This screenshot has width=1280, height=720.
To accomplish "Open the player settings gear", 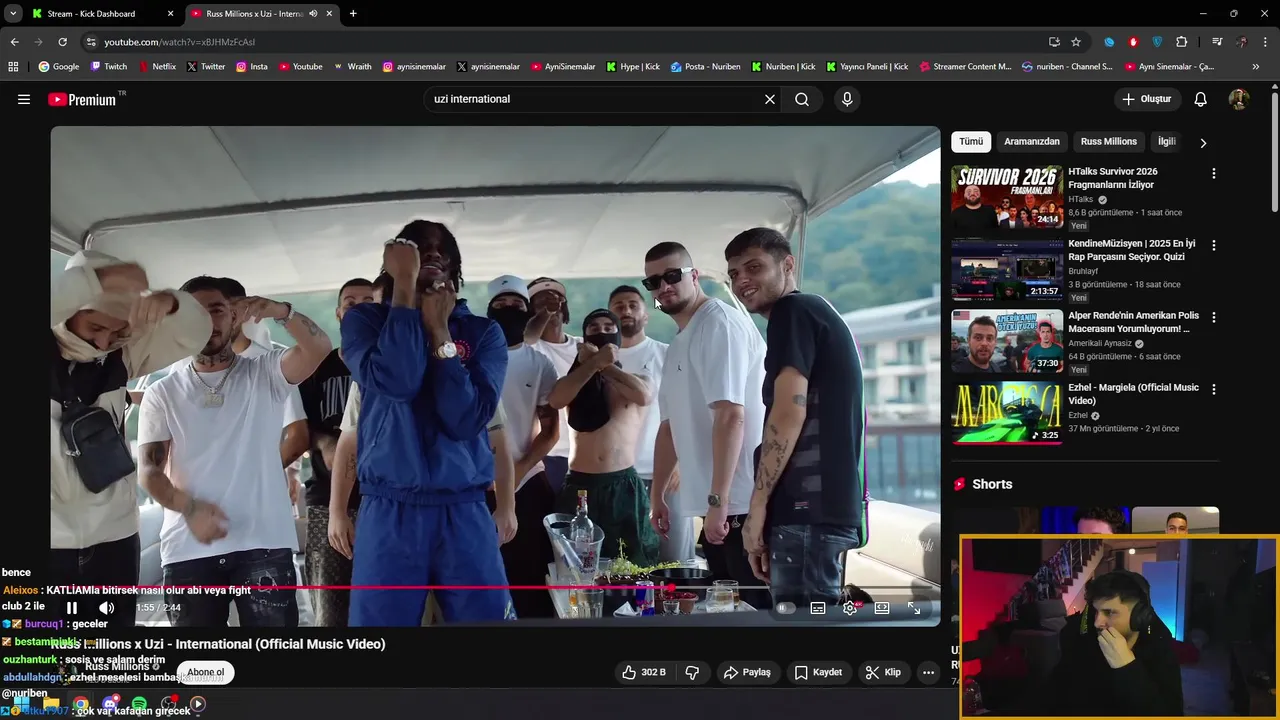I will [850, 608].
